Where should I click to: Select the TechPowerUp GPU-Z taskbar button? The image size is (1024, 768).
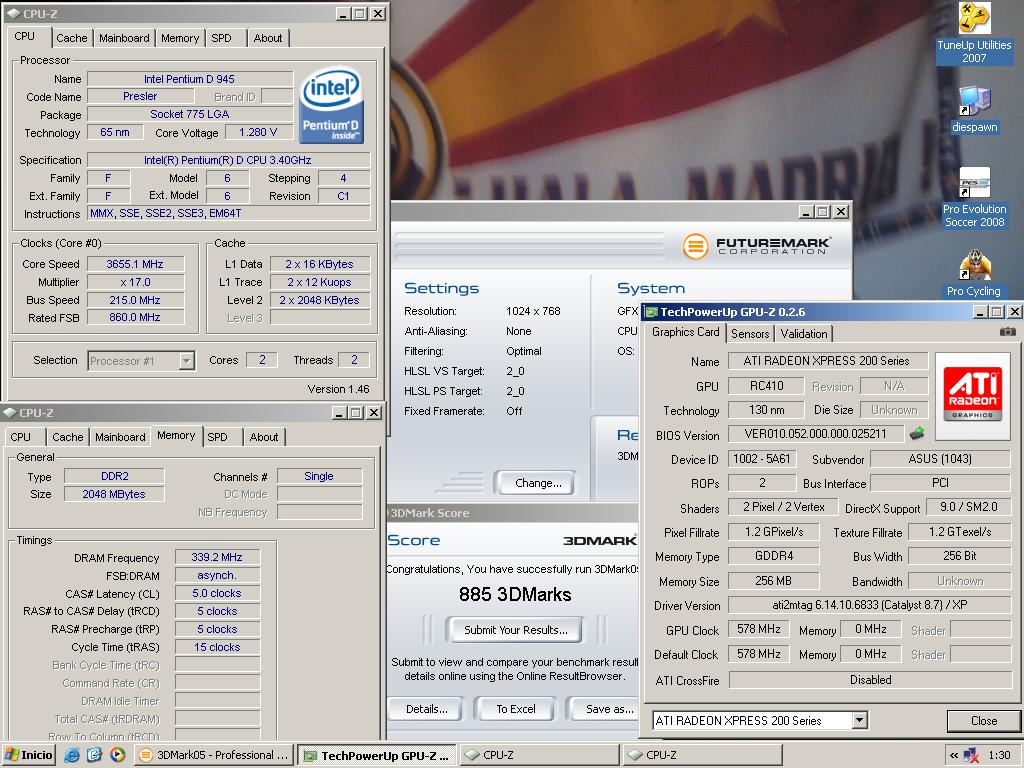point(377,756)
